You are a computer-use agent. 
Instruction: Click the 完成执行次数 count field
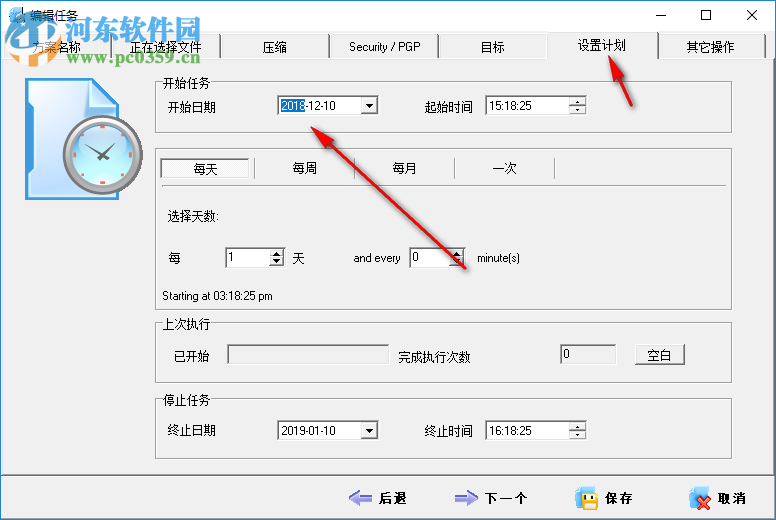[588, 354]
